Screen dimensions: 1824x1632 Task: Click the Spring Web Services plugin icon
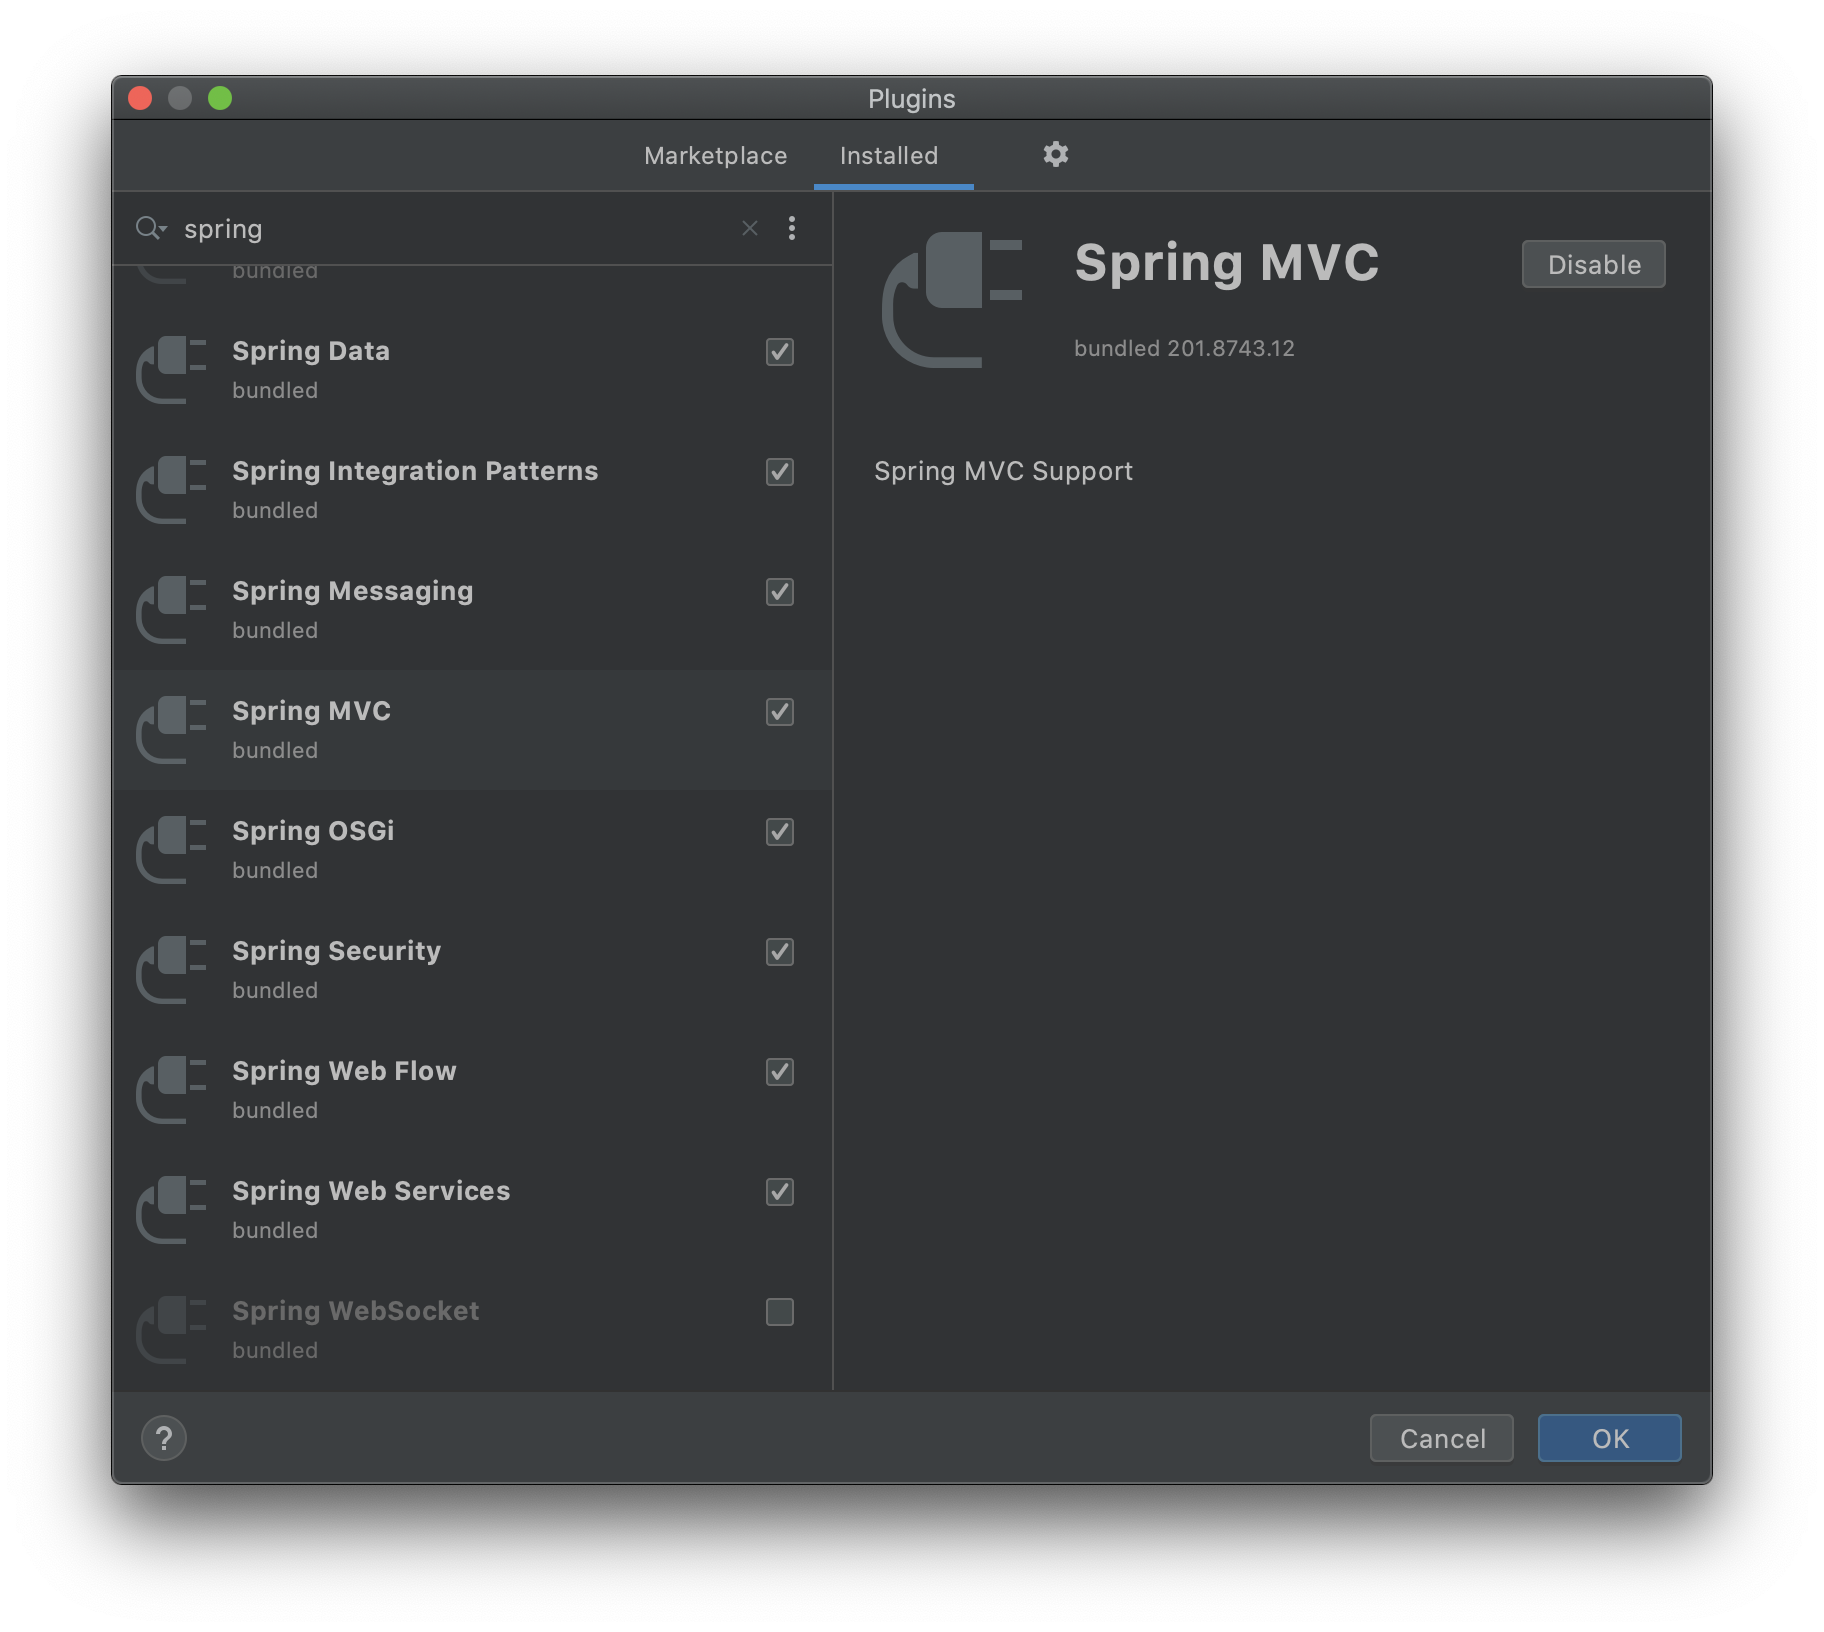[171, 1210]
